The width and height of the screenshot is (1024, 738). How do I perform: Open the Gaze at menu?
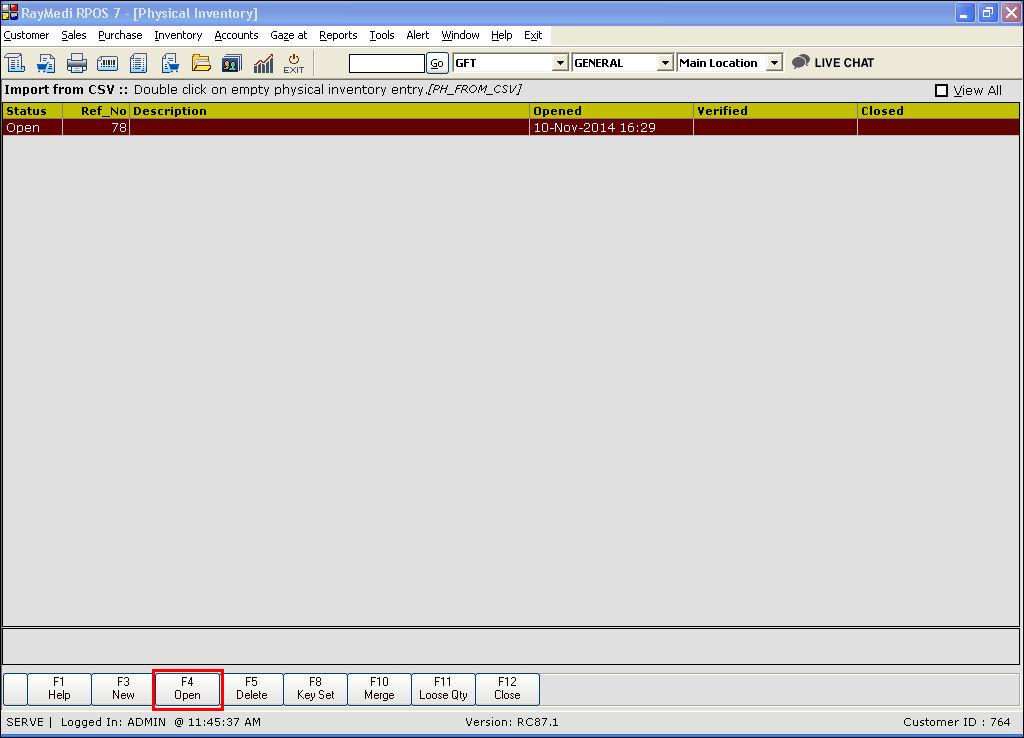pos(289,35)
